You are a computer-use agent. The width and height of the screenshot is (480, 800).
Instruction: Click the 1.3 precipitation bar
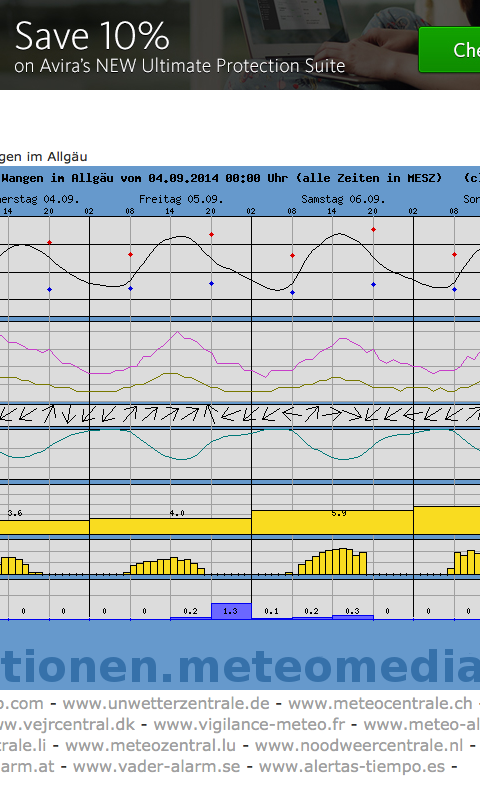coord(232,611)
